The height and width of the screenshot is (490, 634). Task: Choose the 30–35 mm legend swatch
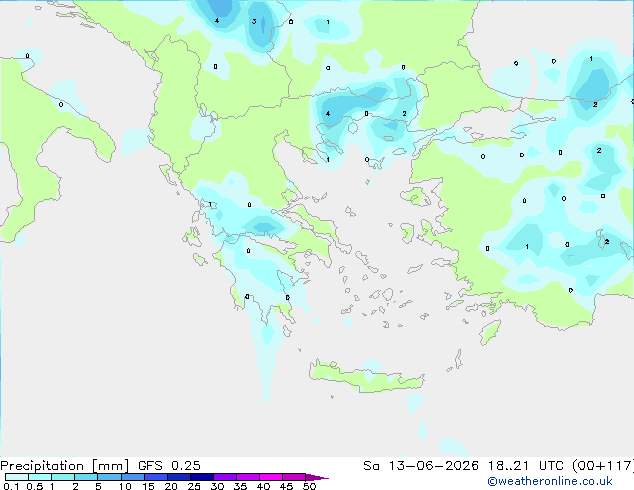225,477
